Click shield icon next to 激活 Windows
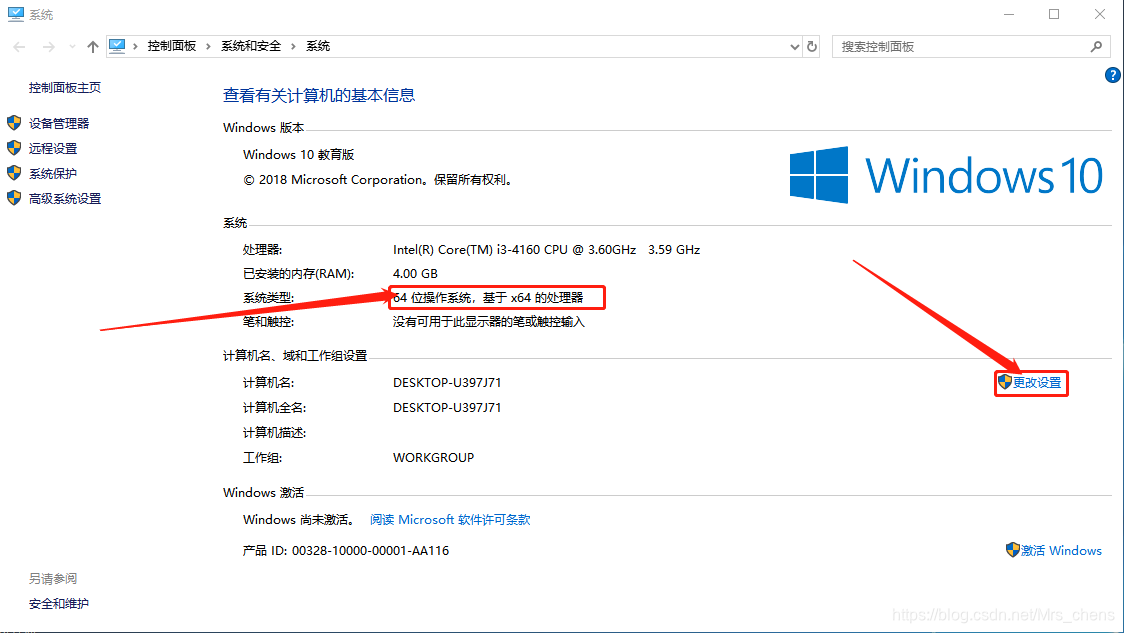 (1012, 550)
